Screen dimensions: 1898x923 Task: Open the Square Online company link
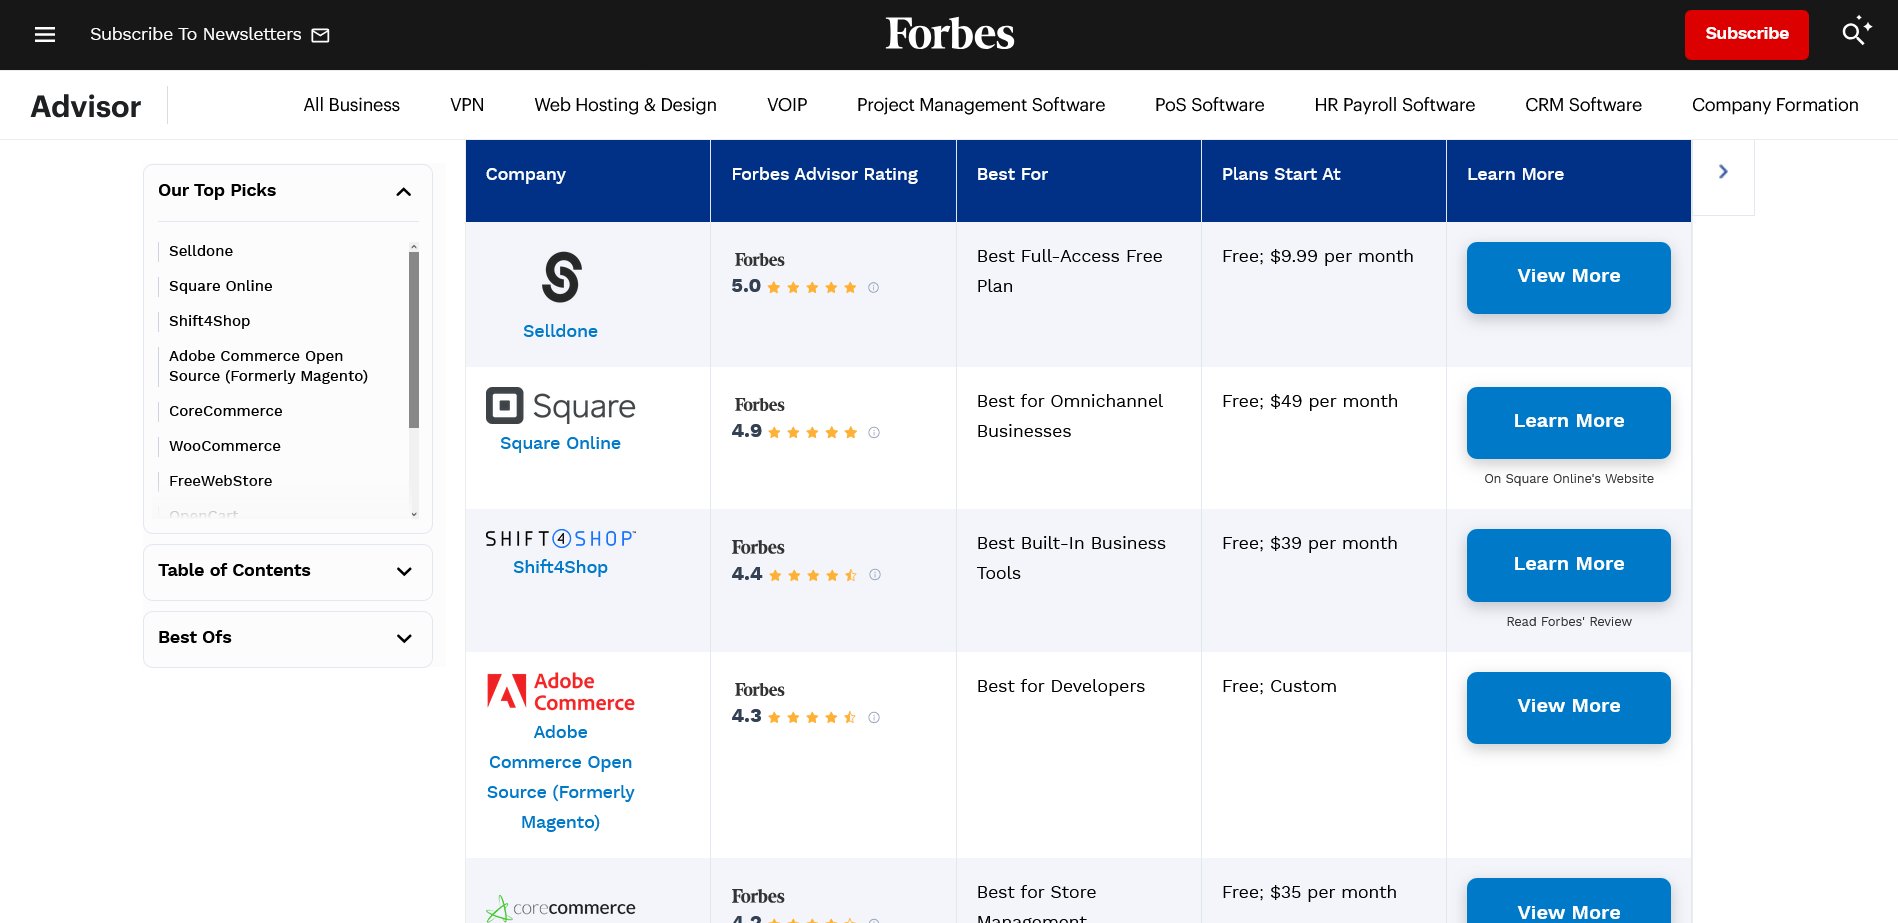pyautogui.click(x=560, y=443)
